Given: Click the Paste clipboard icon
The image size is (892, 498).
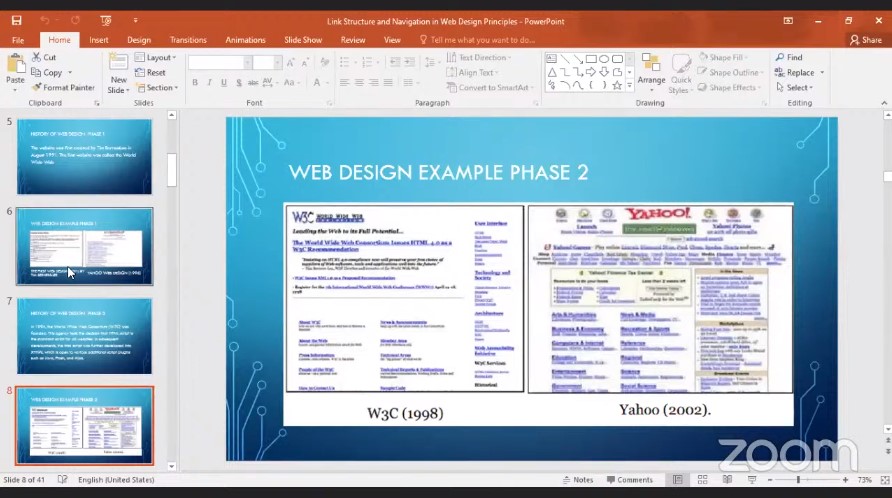Looking at the screenshot, I should (15, 64).
